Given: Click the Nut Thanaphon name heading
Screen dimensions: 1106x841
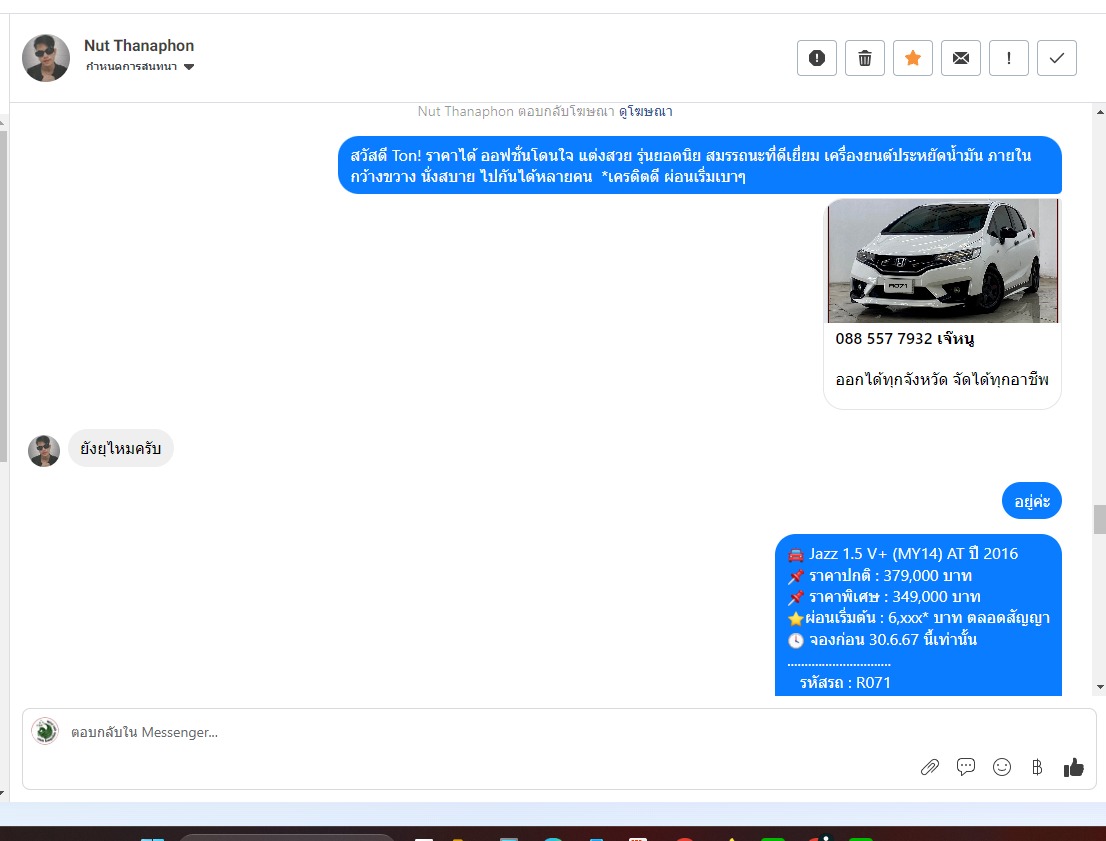Looking at the screenshot, I should tap(139, 46).
